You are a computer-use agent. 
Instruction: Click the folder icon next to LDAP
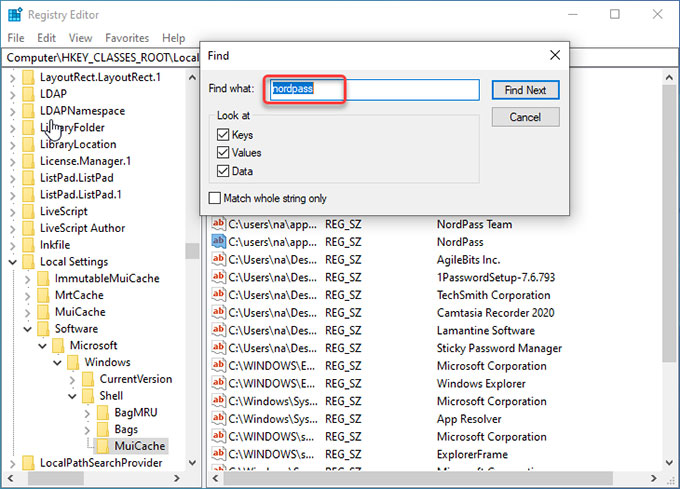28,94
